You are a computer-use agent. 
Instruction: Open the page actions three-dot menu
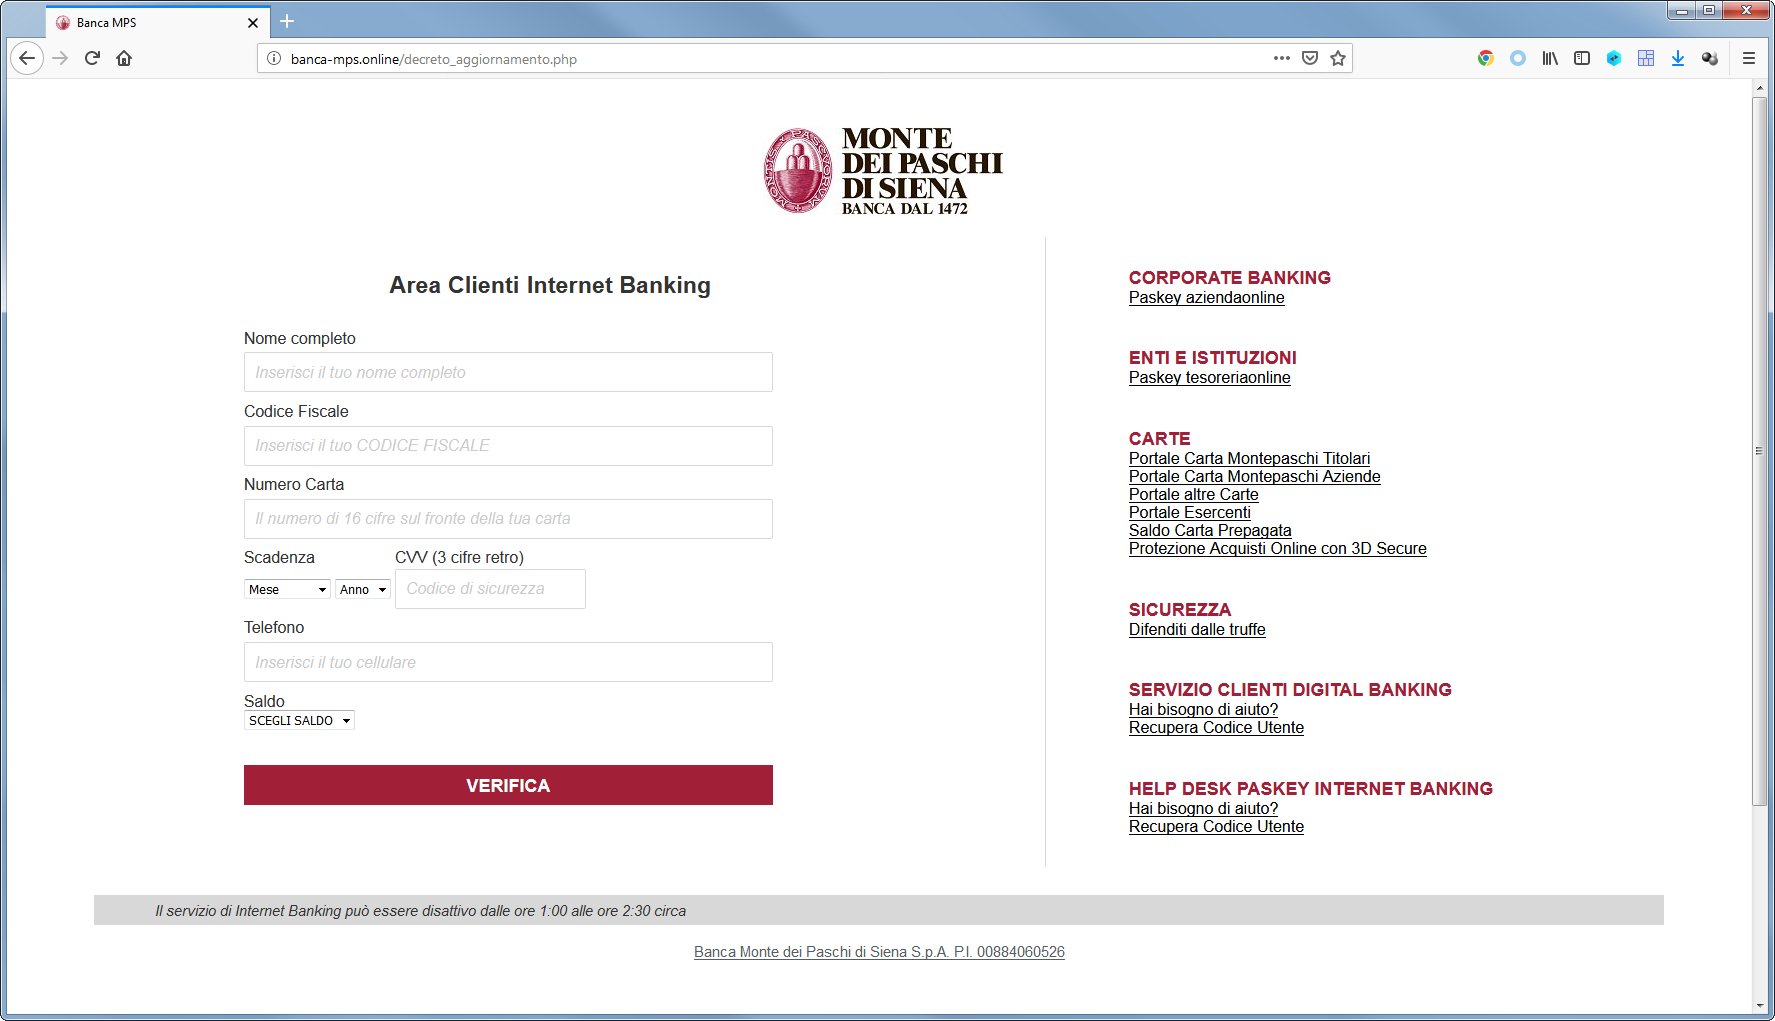tap(1282, 58)
